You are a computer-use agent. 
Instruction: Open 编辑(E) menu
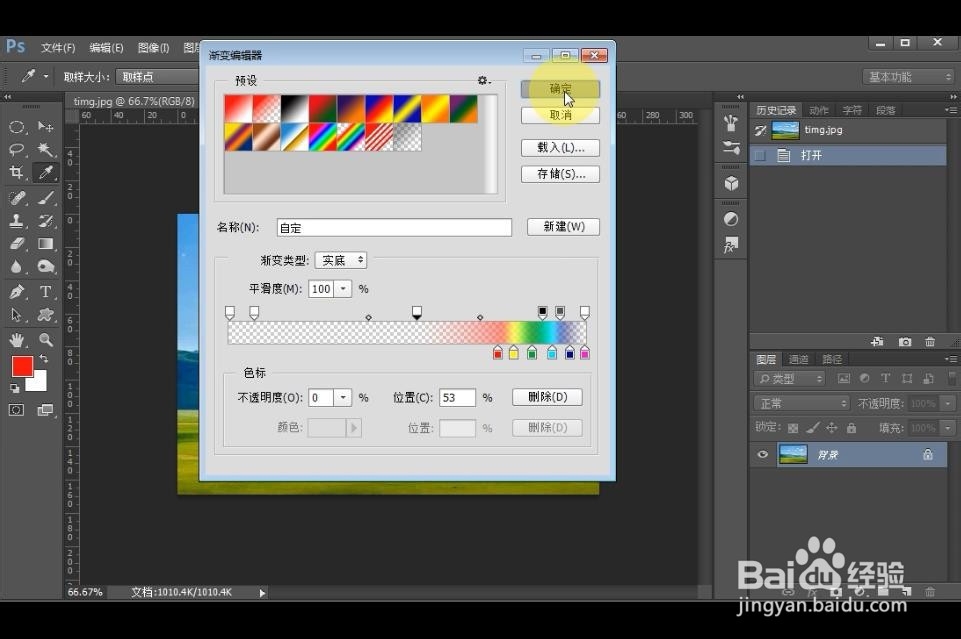pyautogui.click(x=106, y=48)
